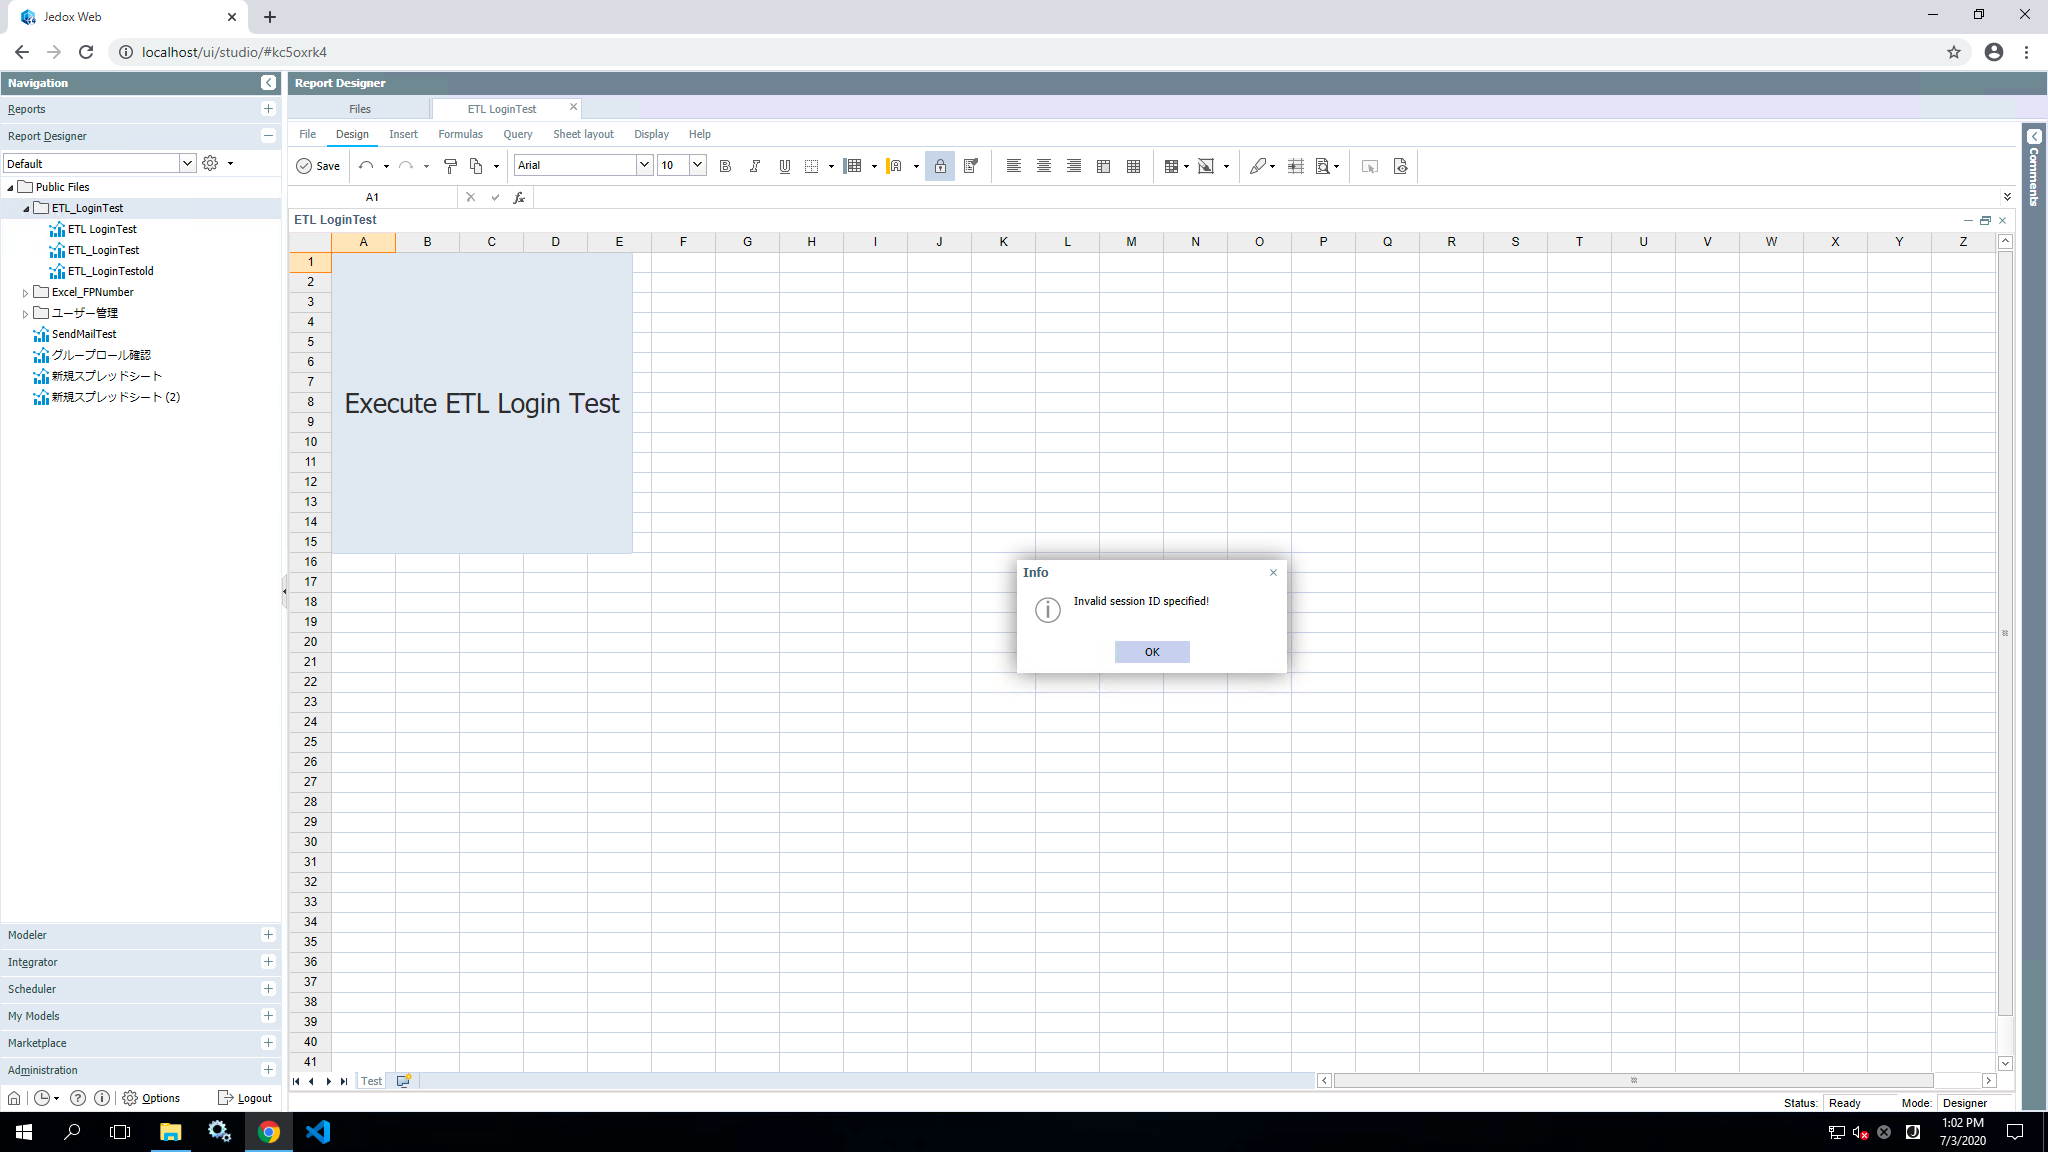The image size is (2048, 1152).
Task: Toggle bold formatting
Action: point(725,166)
